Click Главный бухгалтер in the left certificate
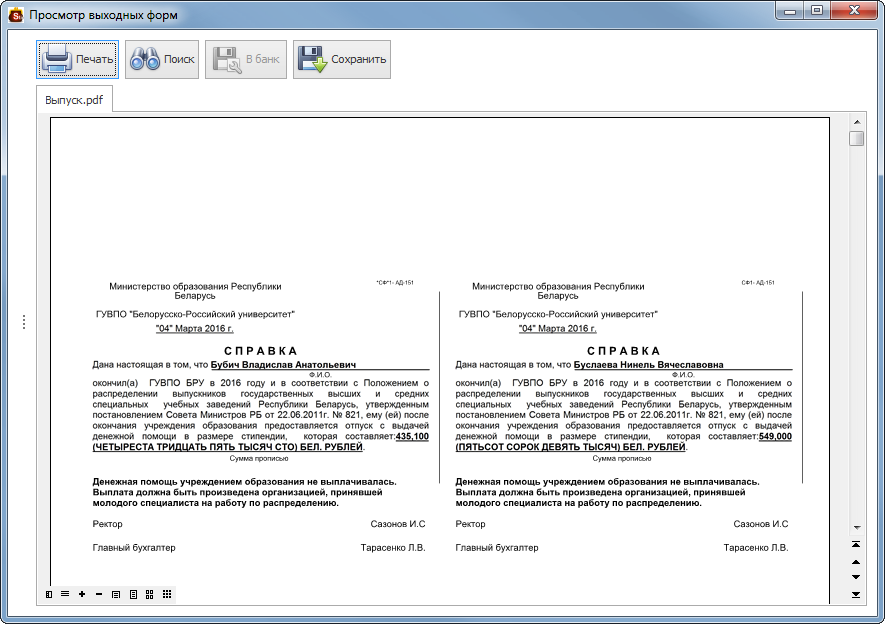885x624 pixels. click(x=134, y=548)
